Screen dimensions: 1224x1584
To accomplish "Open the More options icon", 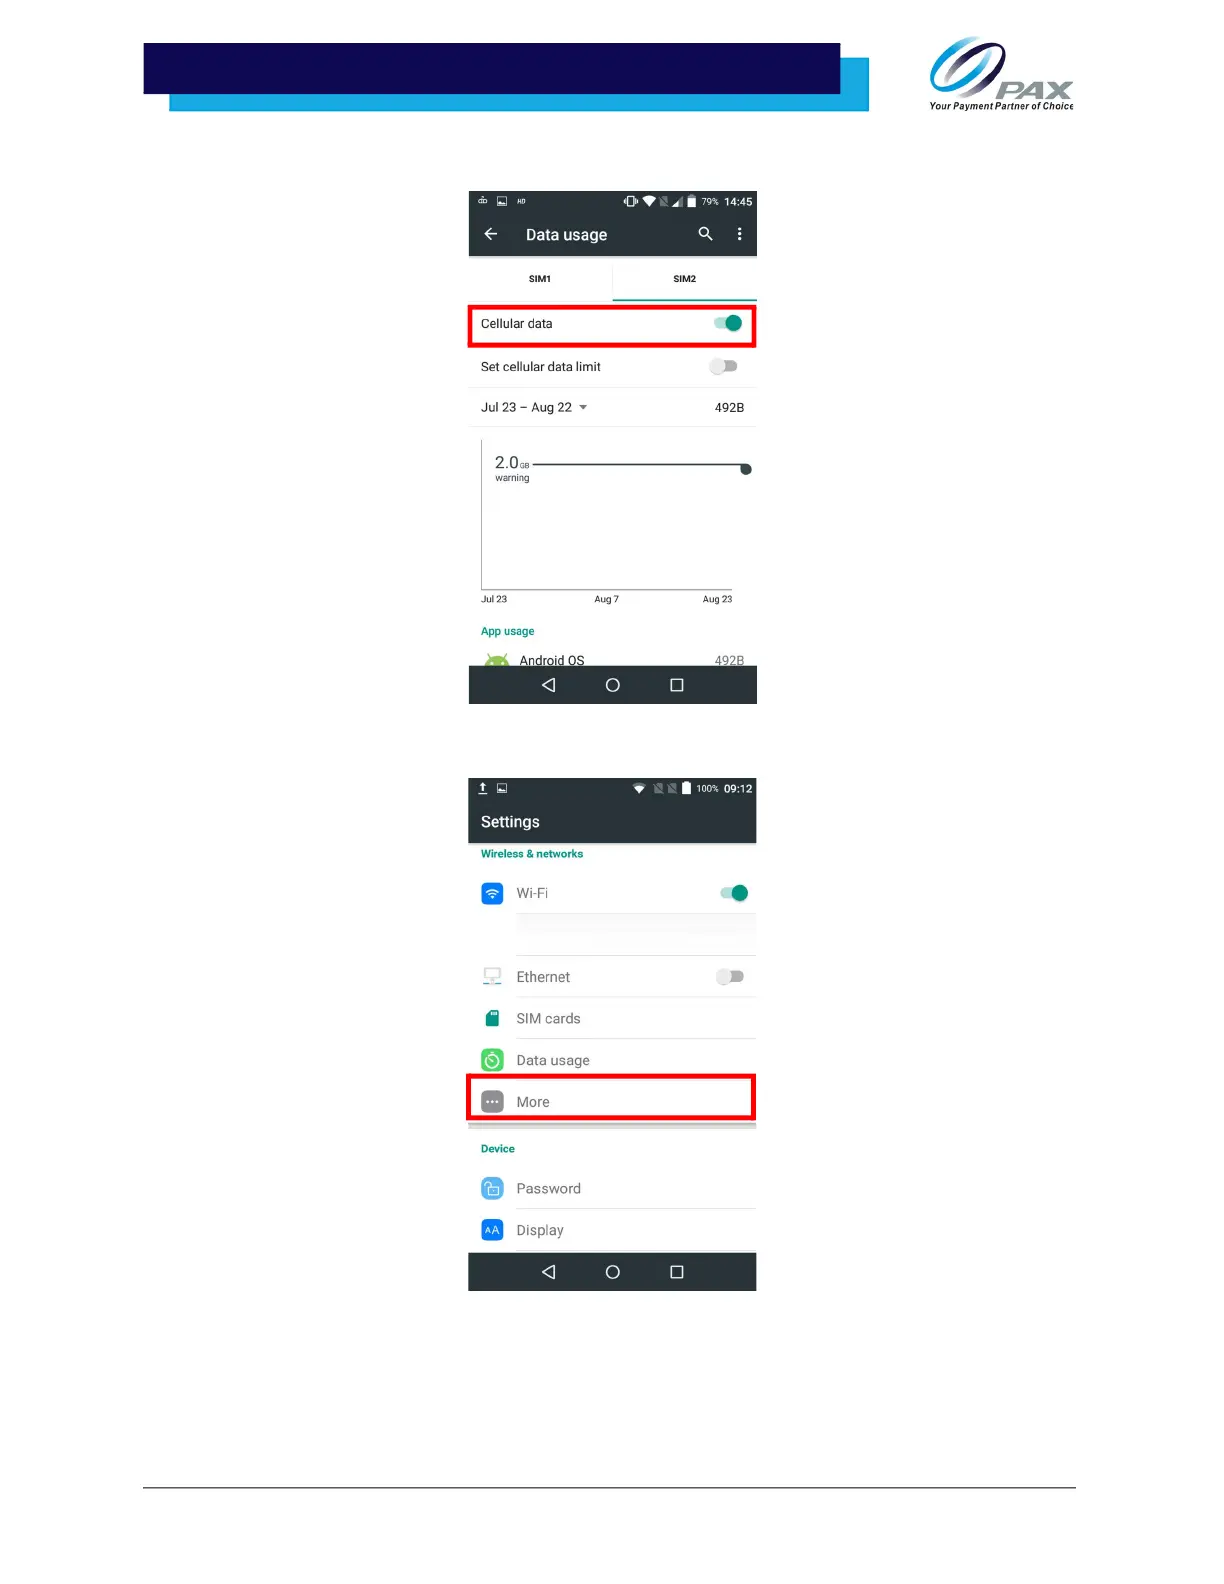I will coord(492,1102).
